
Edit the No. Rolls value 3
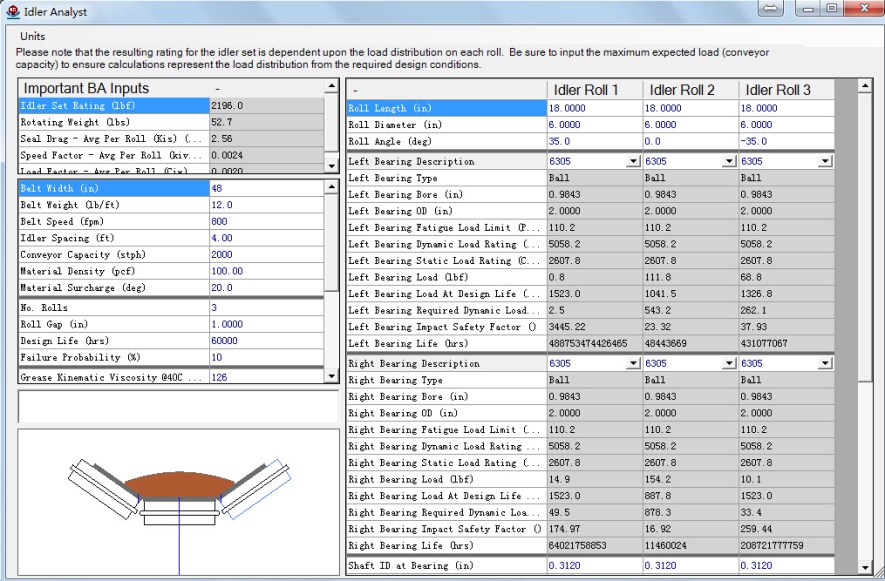click(x=266, y=308)
